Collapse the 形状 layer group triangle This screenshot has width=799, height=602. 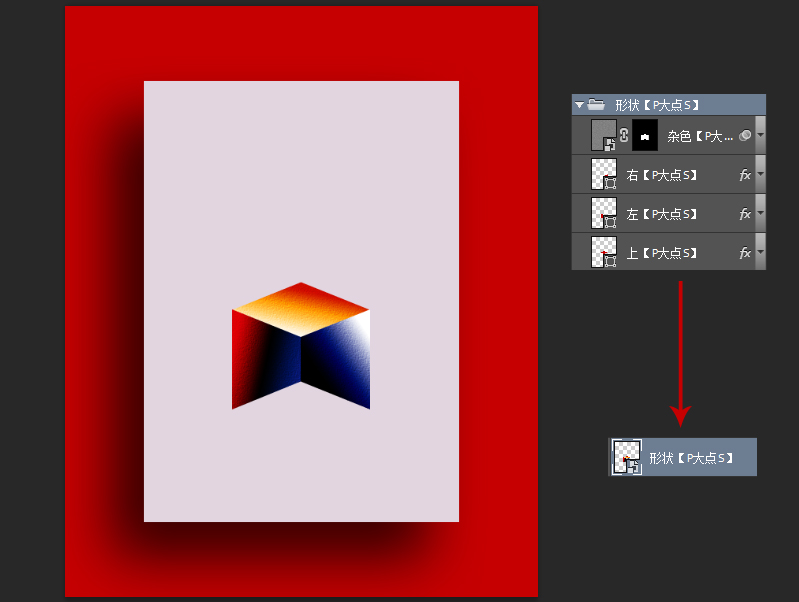pyautogui.click(x=578, y=104)
